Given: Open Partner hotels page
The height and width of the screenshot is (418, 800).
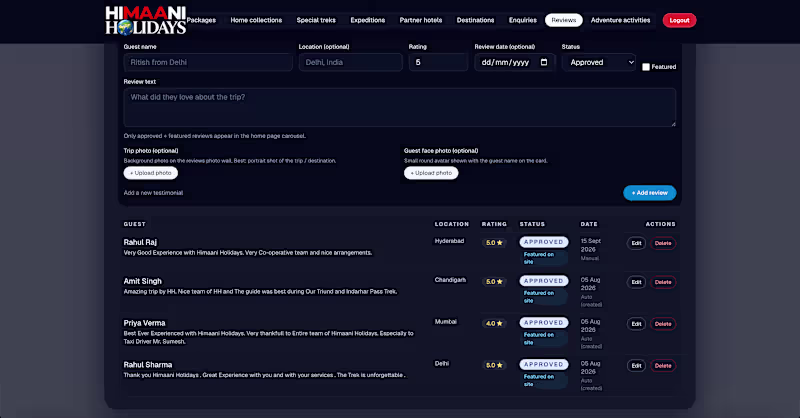Looking at the screenshot, I should point(421,20).
